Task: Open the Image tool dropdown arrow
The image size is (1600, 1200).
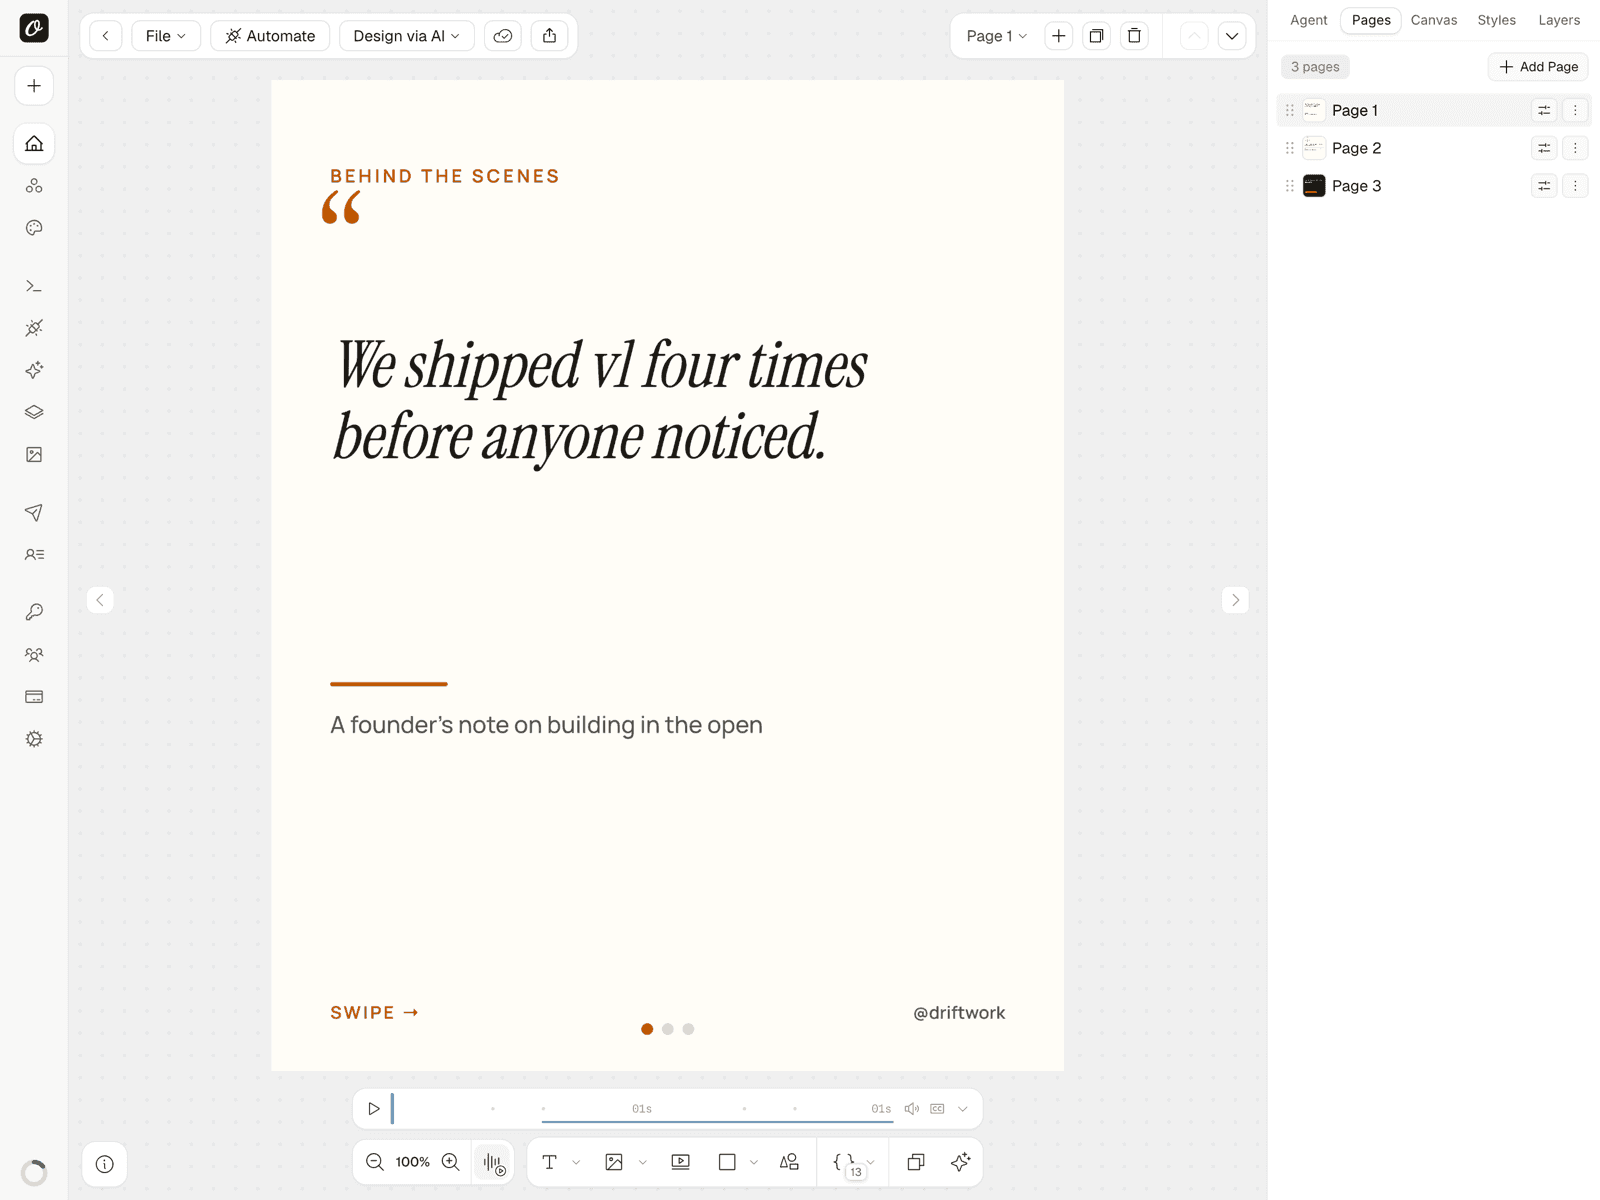Action: point(643,1163)
